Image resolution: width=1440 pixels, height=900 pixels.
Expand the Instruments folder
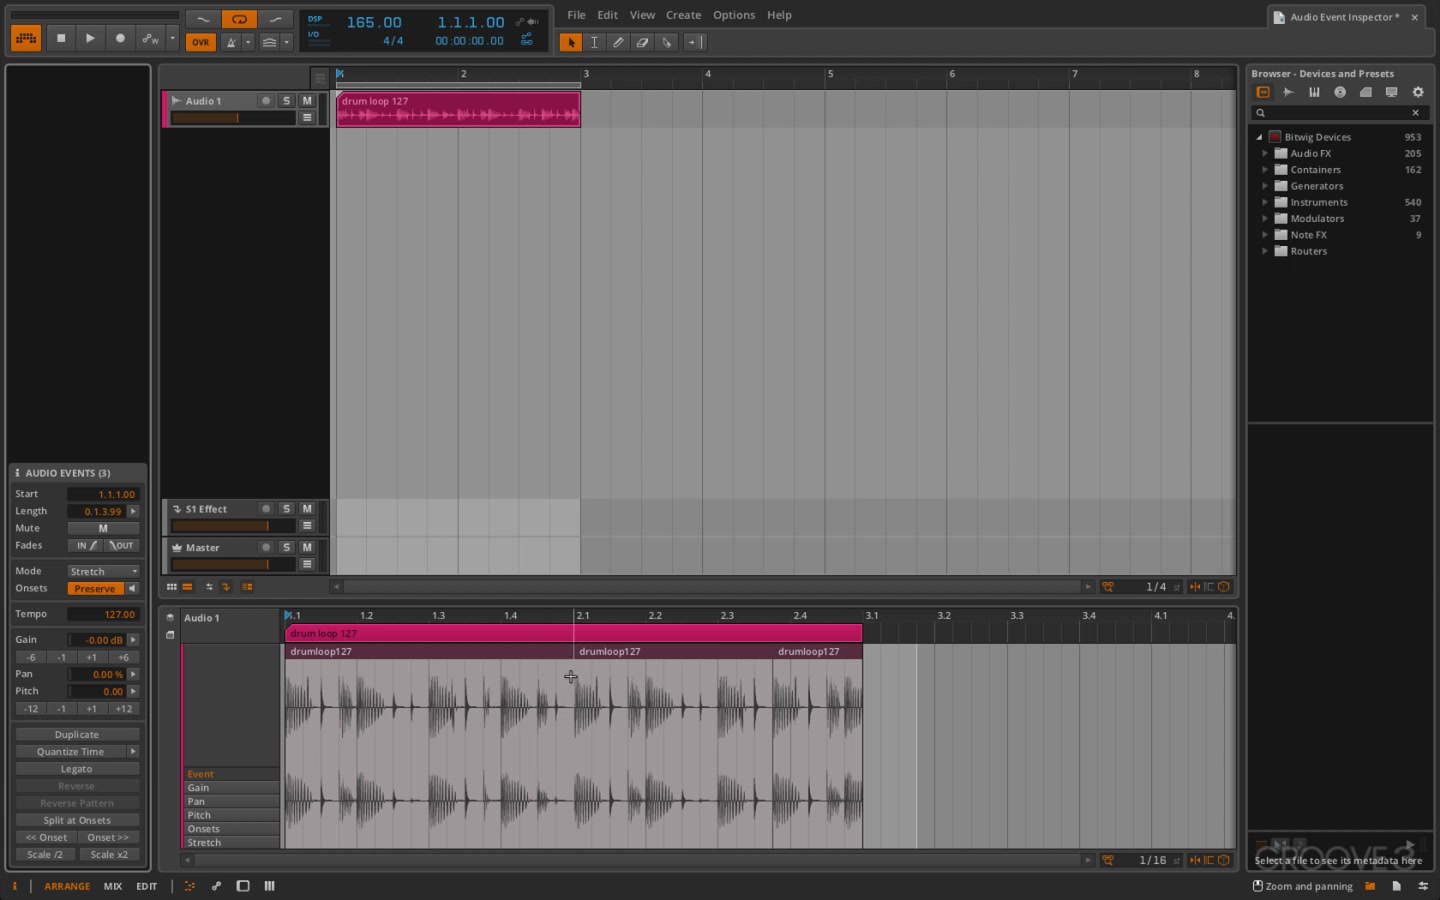point(1265,203)
